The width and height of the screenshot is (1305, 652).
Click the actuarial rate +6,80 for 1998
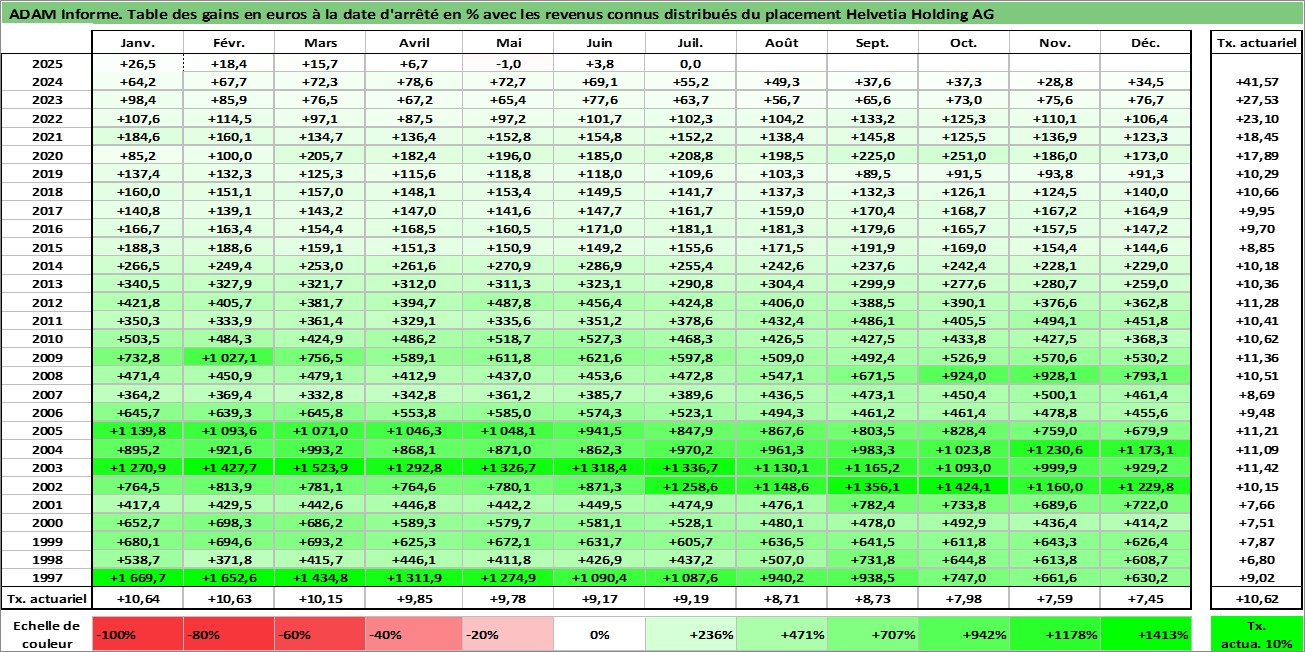tap(1255, 559)
